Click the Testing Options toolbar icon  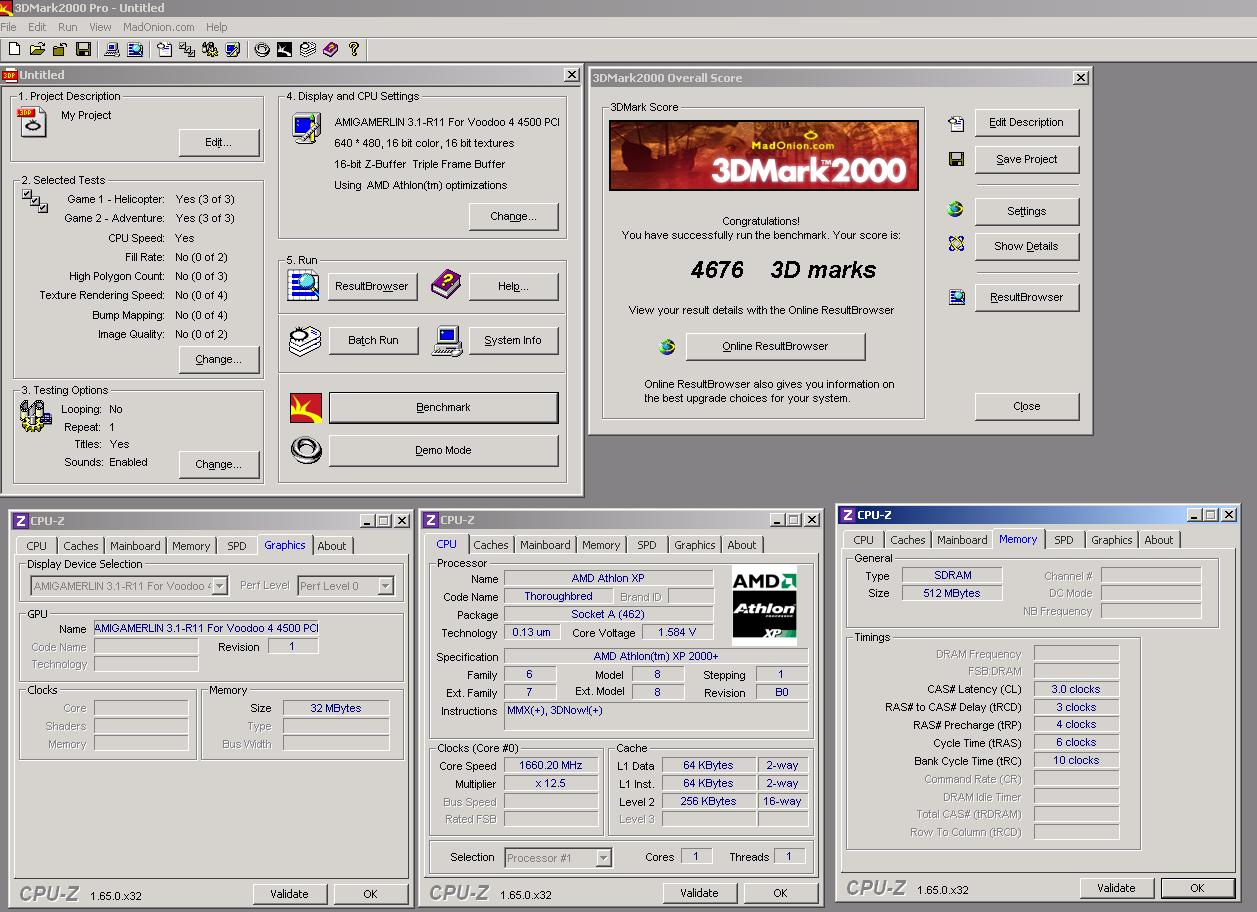(x=210, y=49)
